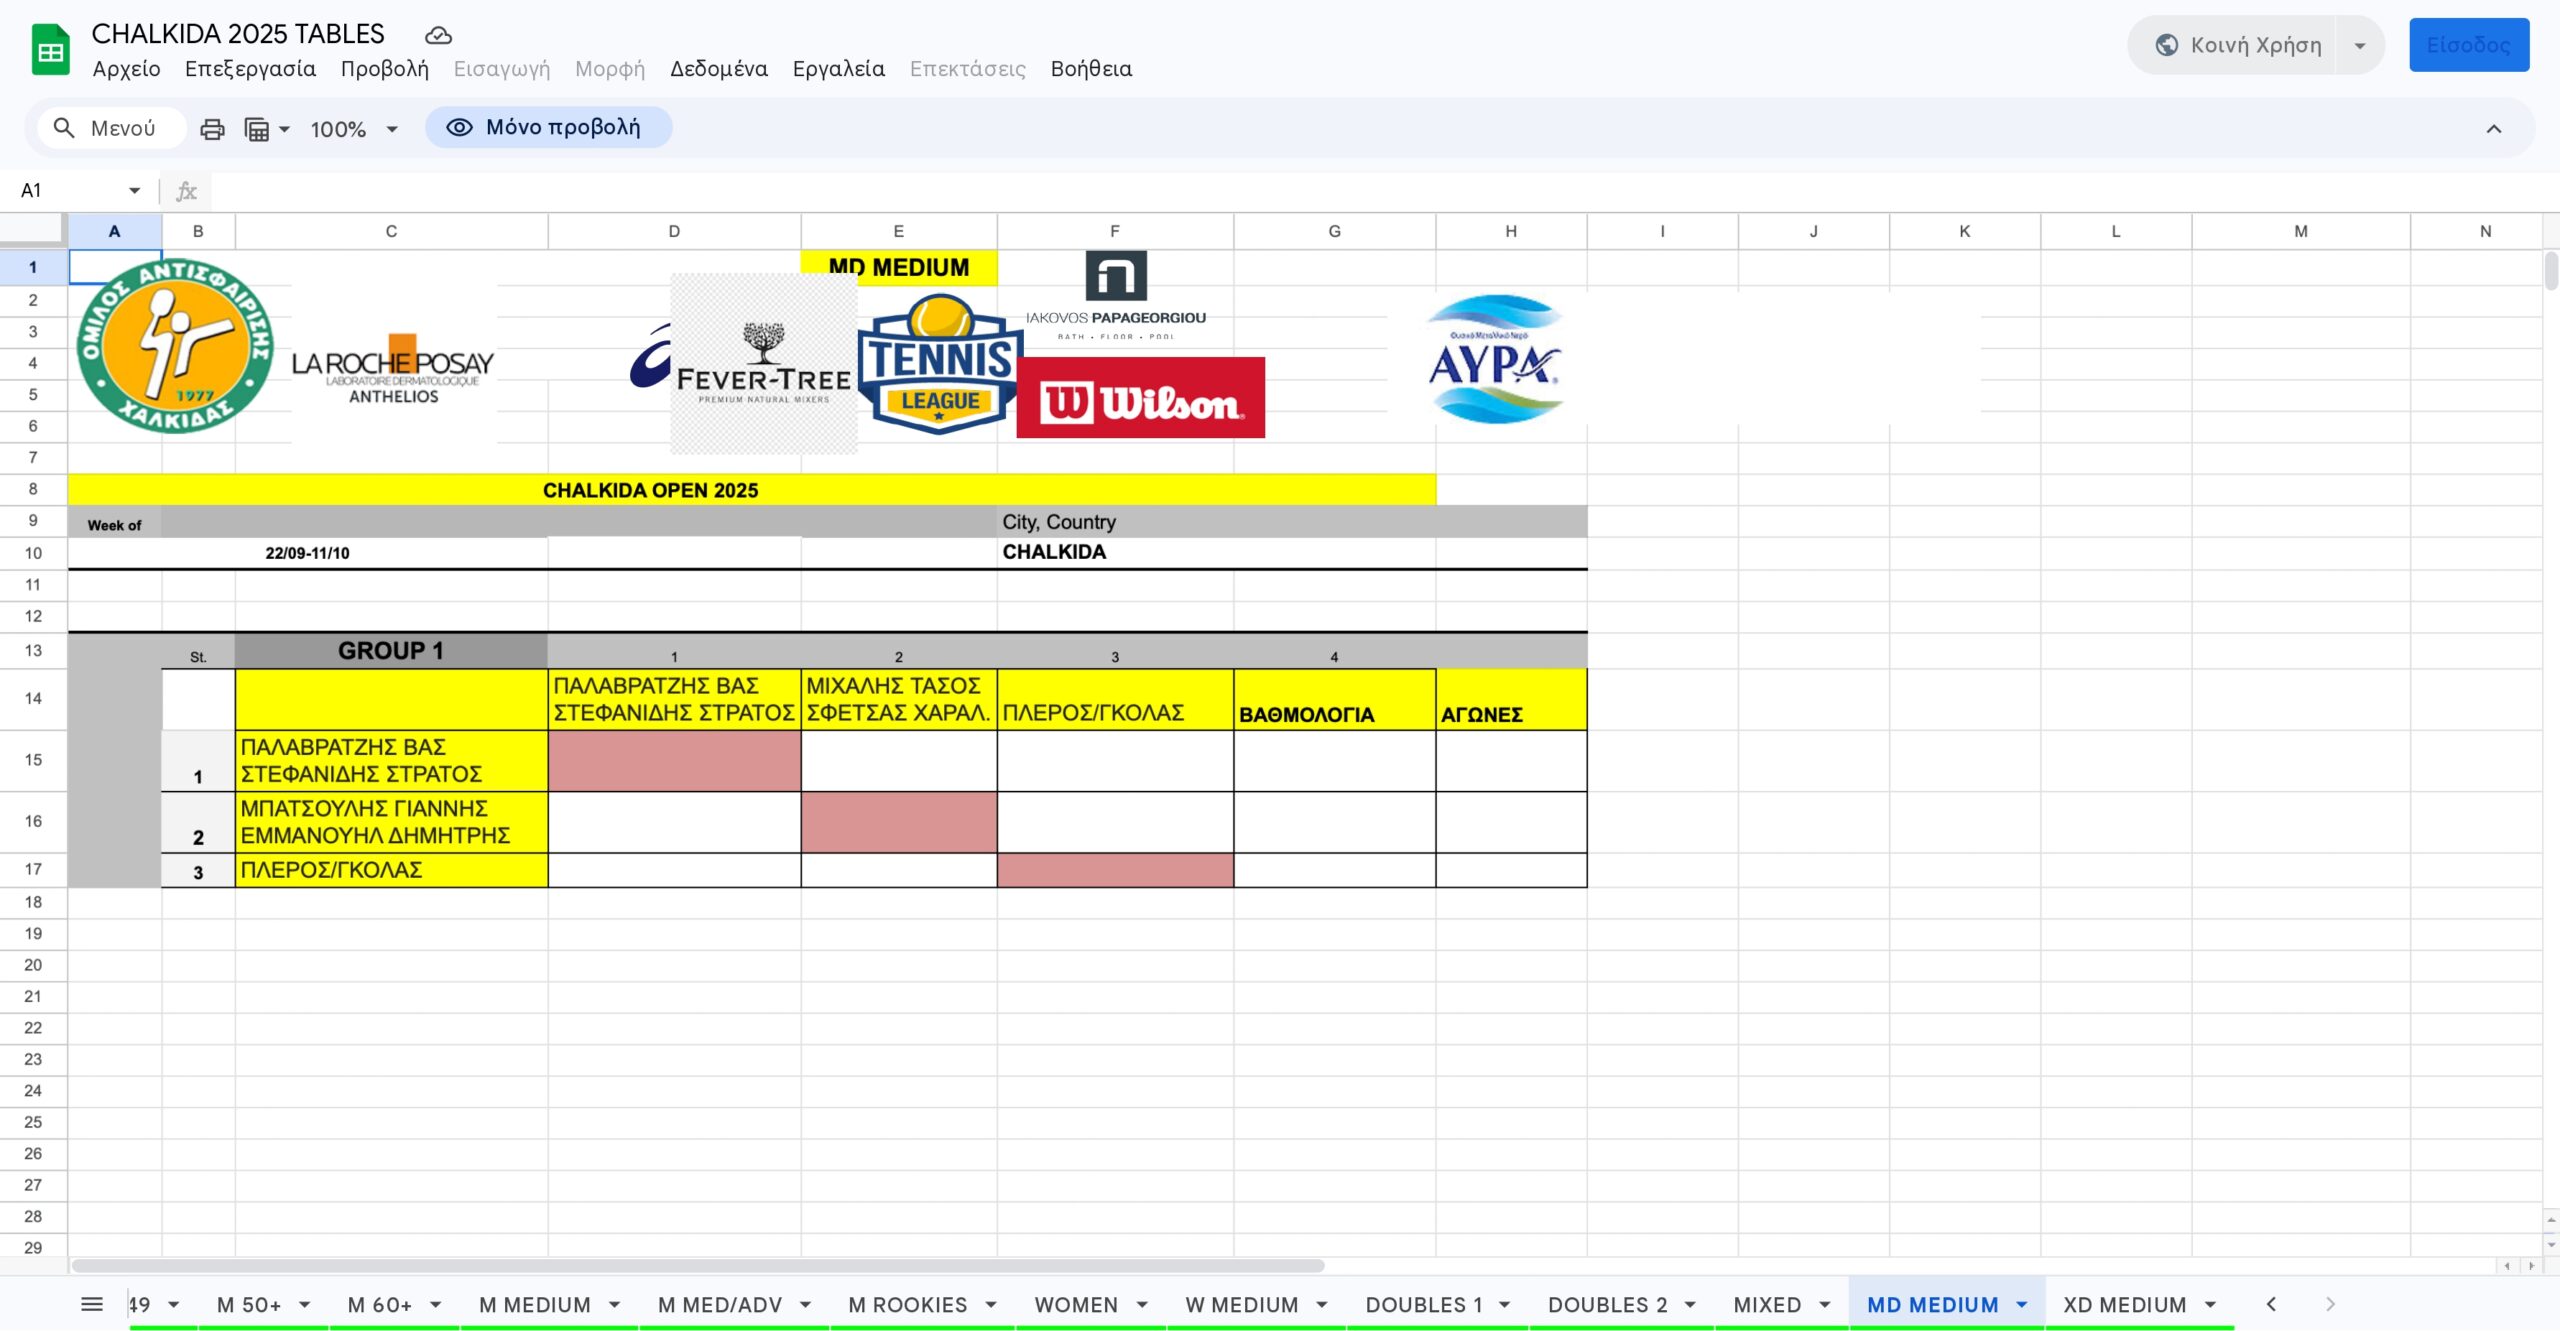2560x1331 pixels.
Task: Click the search Μενού box
Action: pyautogui.click(x=112, y=128)
